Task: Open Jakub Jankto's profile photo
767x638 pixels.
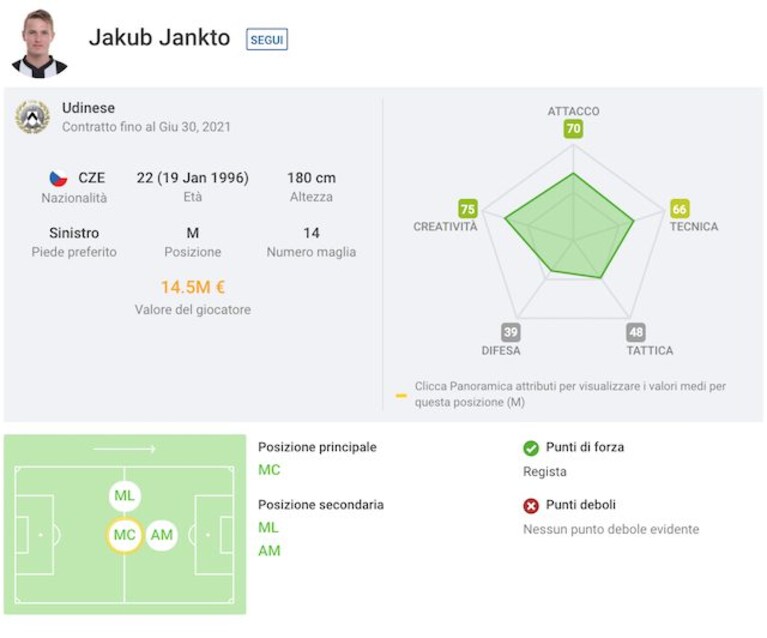Action: pos(39,43)
